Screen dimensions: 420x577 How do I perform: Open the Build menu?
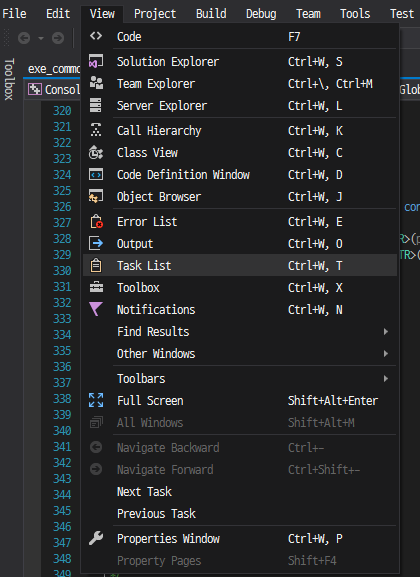point(211,14)
